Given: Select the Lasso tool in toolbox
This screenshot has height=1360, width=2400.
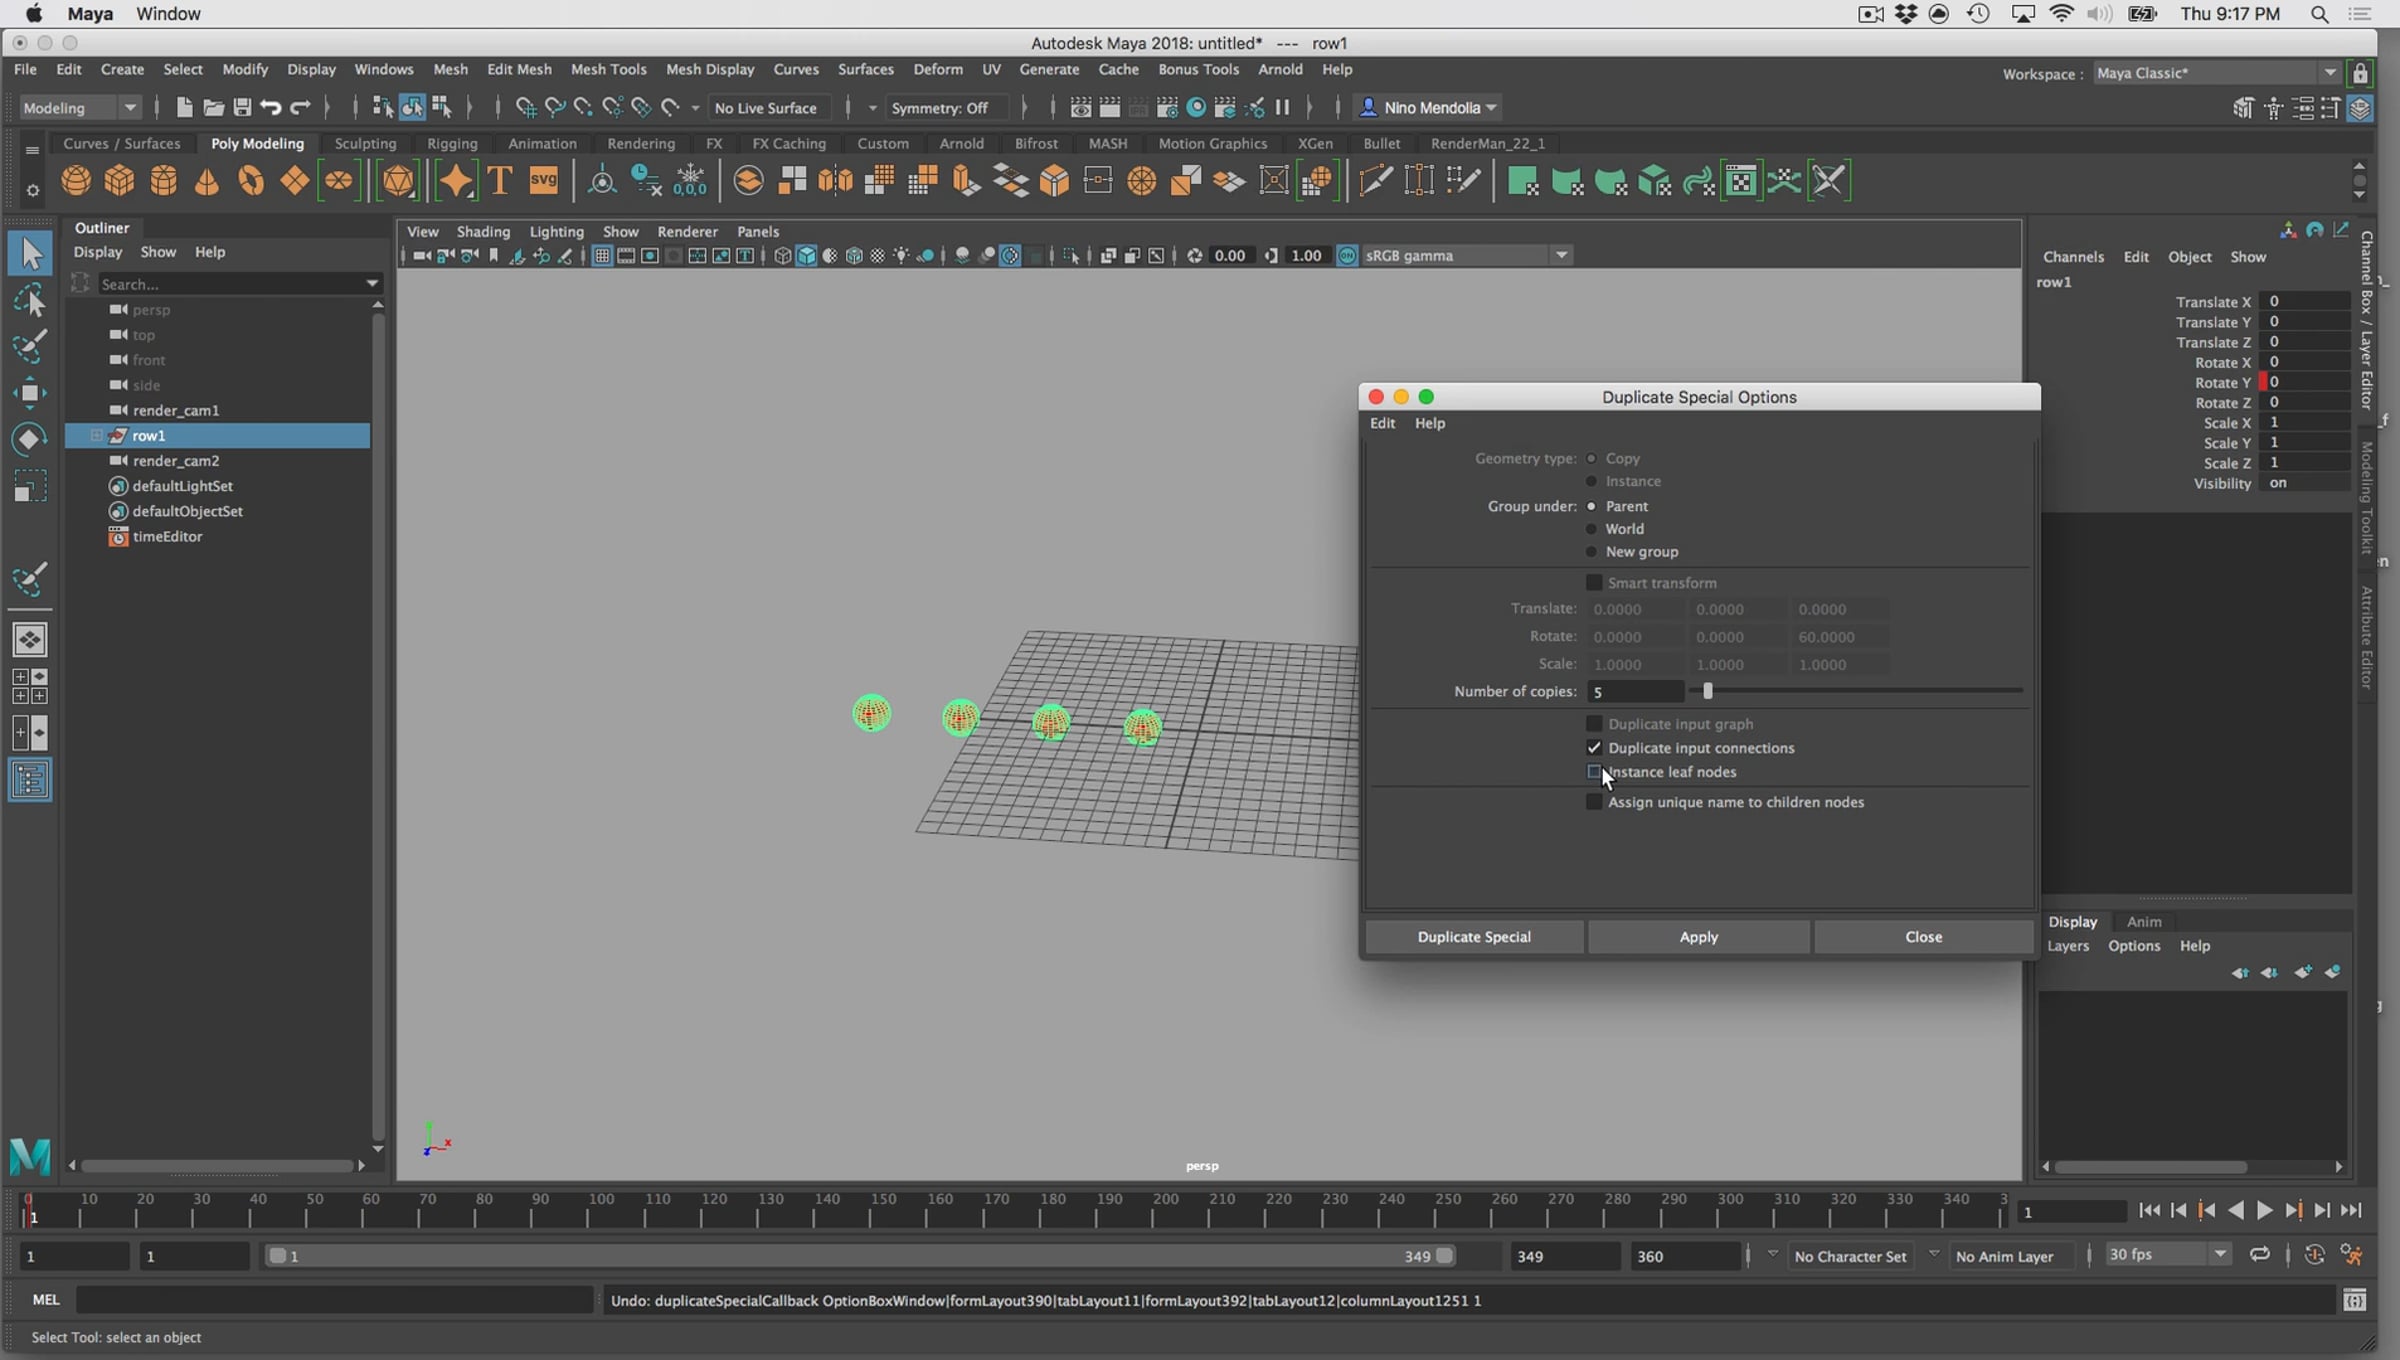Looking at the screenshot, I should (x=30, y=301).
